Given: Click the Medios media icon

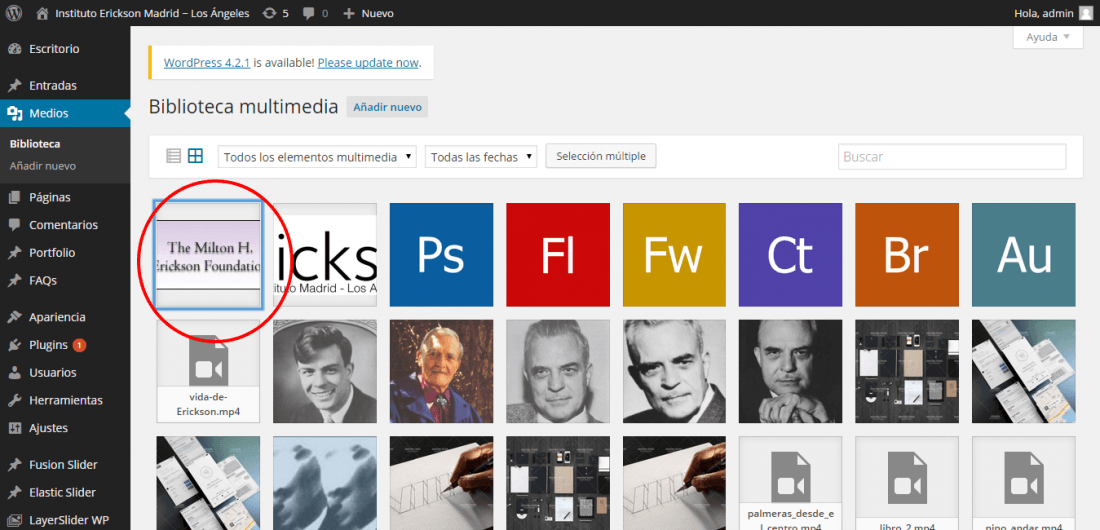Looking at the screenshot, I should 14,113.
